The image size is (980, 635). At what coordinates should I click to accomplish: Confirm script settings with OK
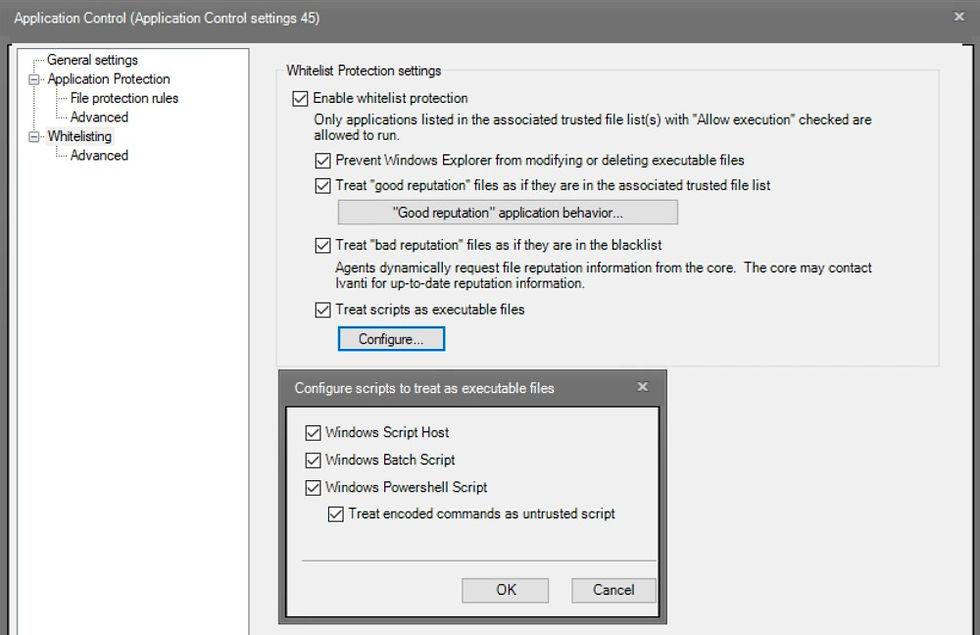pyautogui.click(x=506, y=590)
